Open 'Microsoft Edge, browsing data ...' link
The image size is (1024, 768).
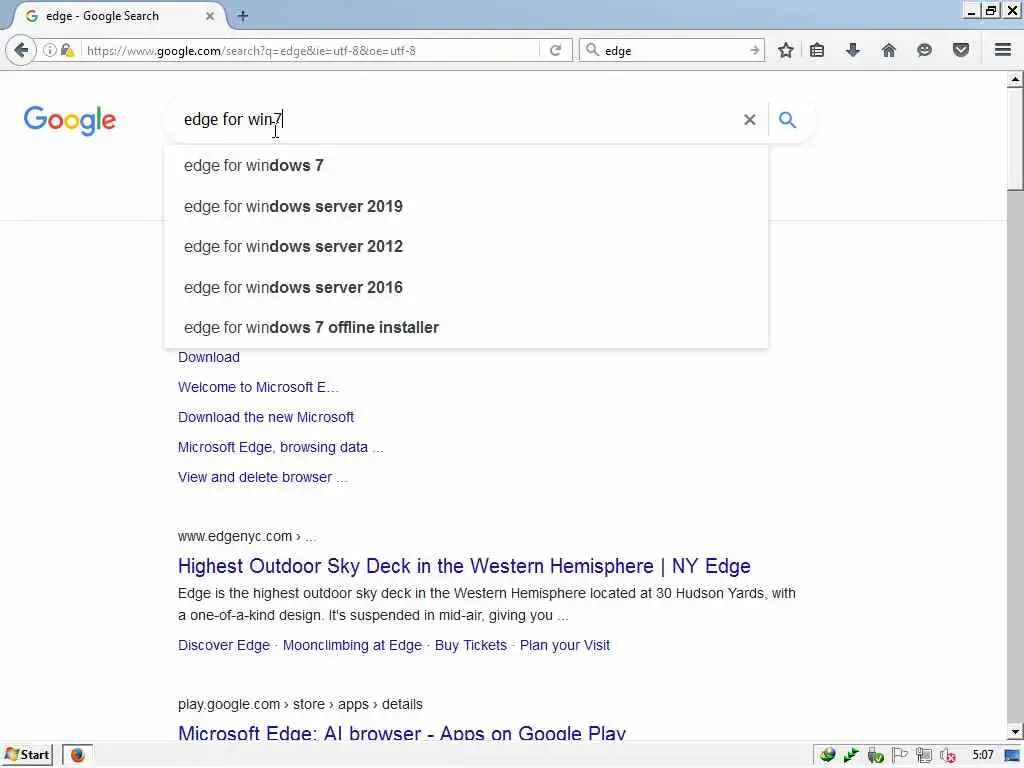coord(281,447)
